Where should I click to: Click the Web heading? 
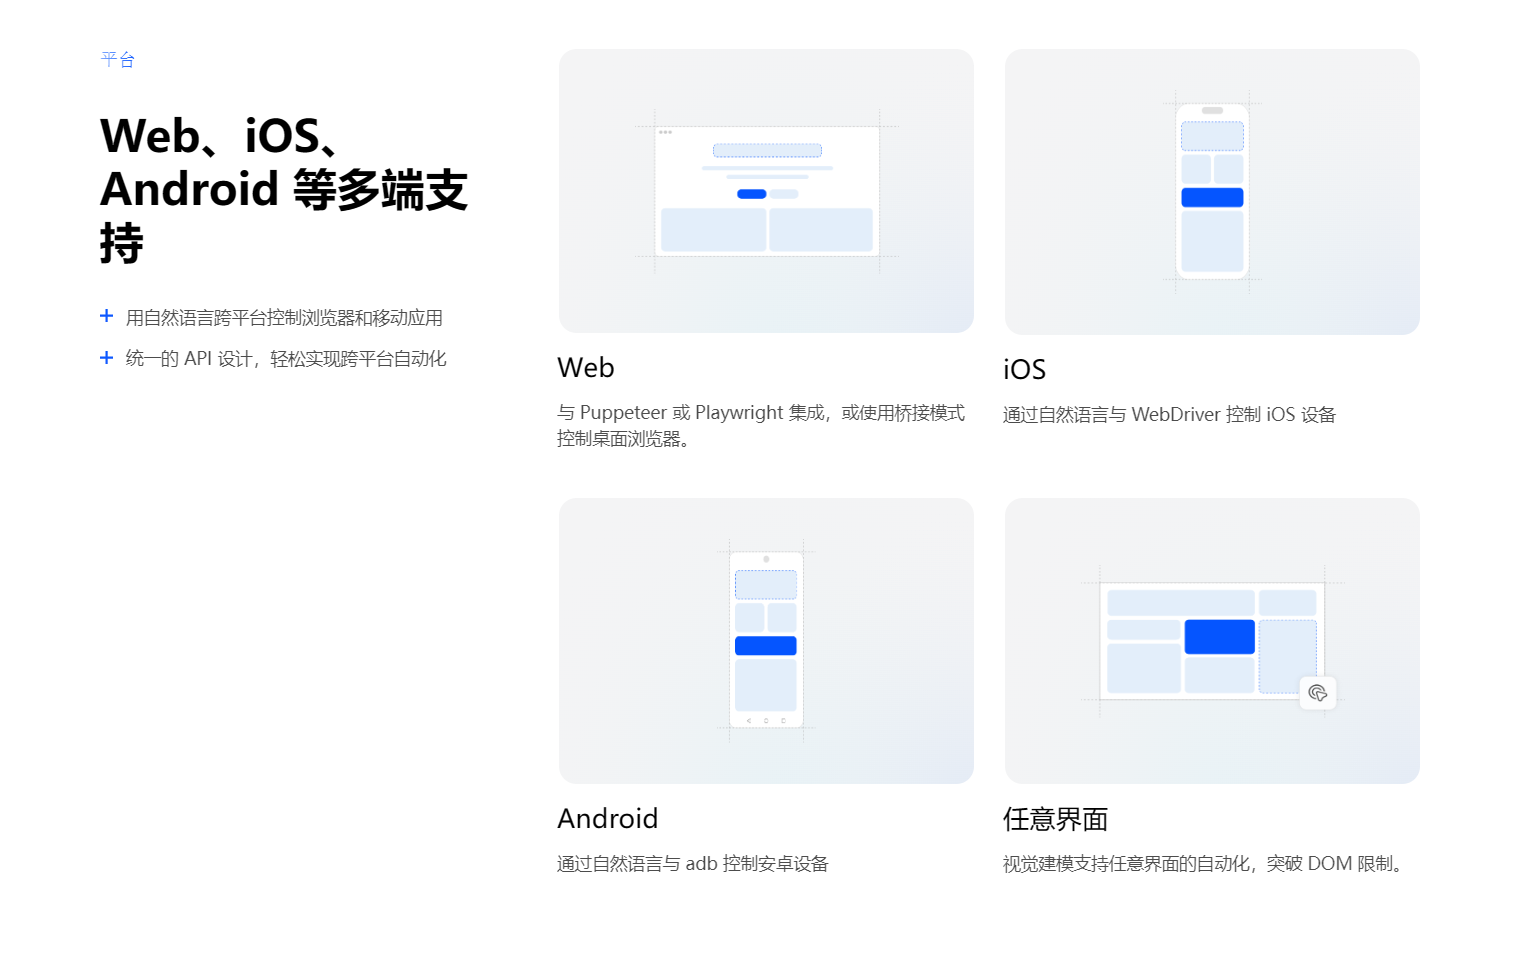[586, 368]
